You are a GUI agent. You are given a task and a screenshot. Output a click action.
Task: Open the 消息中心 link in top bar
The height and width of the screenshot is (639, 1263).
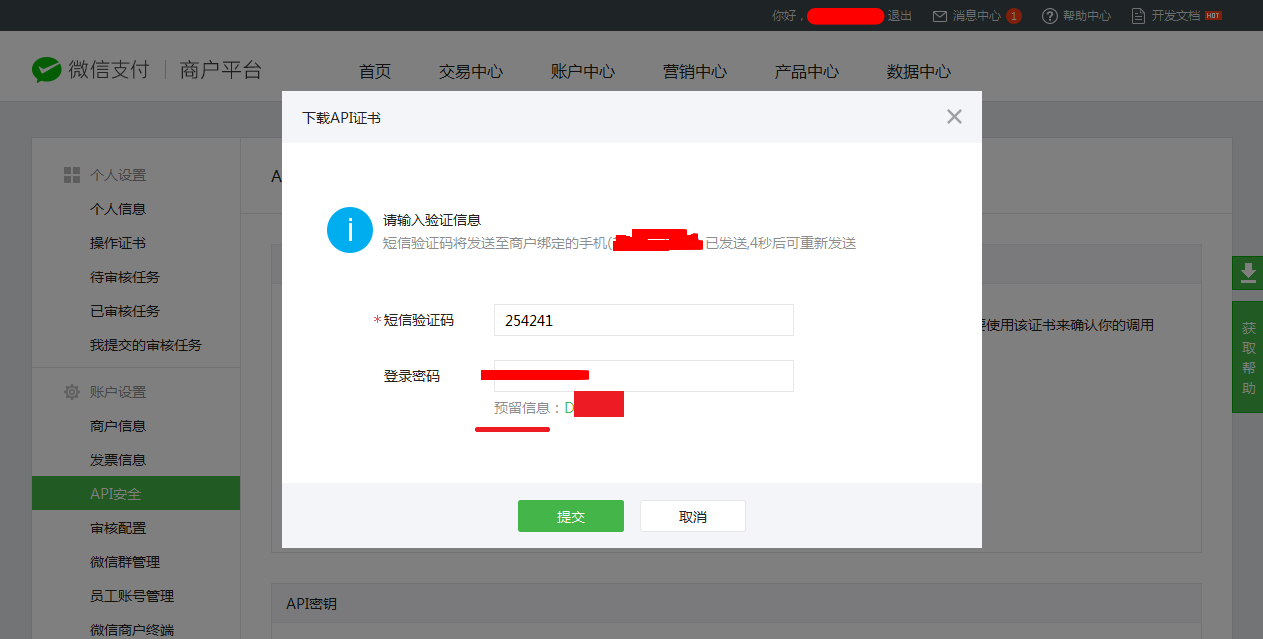pyautogui.click(x=977, y=16)
